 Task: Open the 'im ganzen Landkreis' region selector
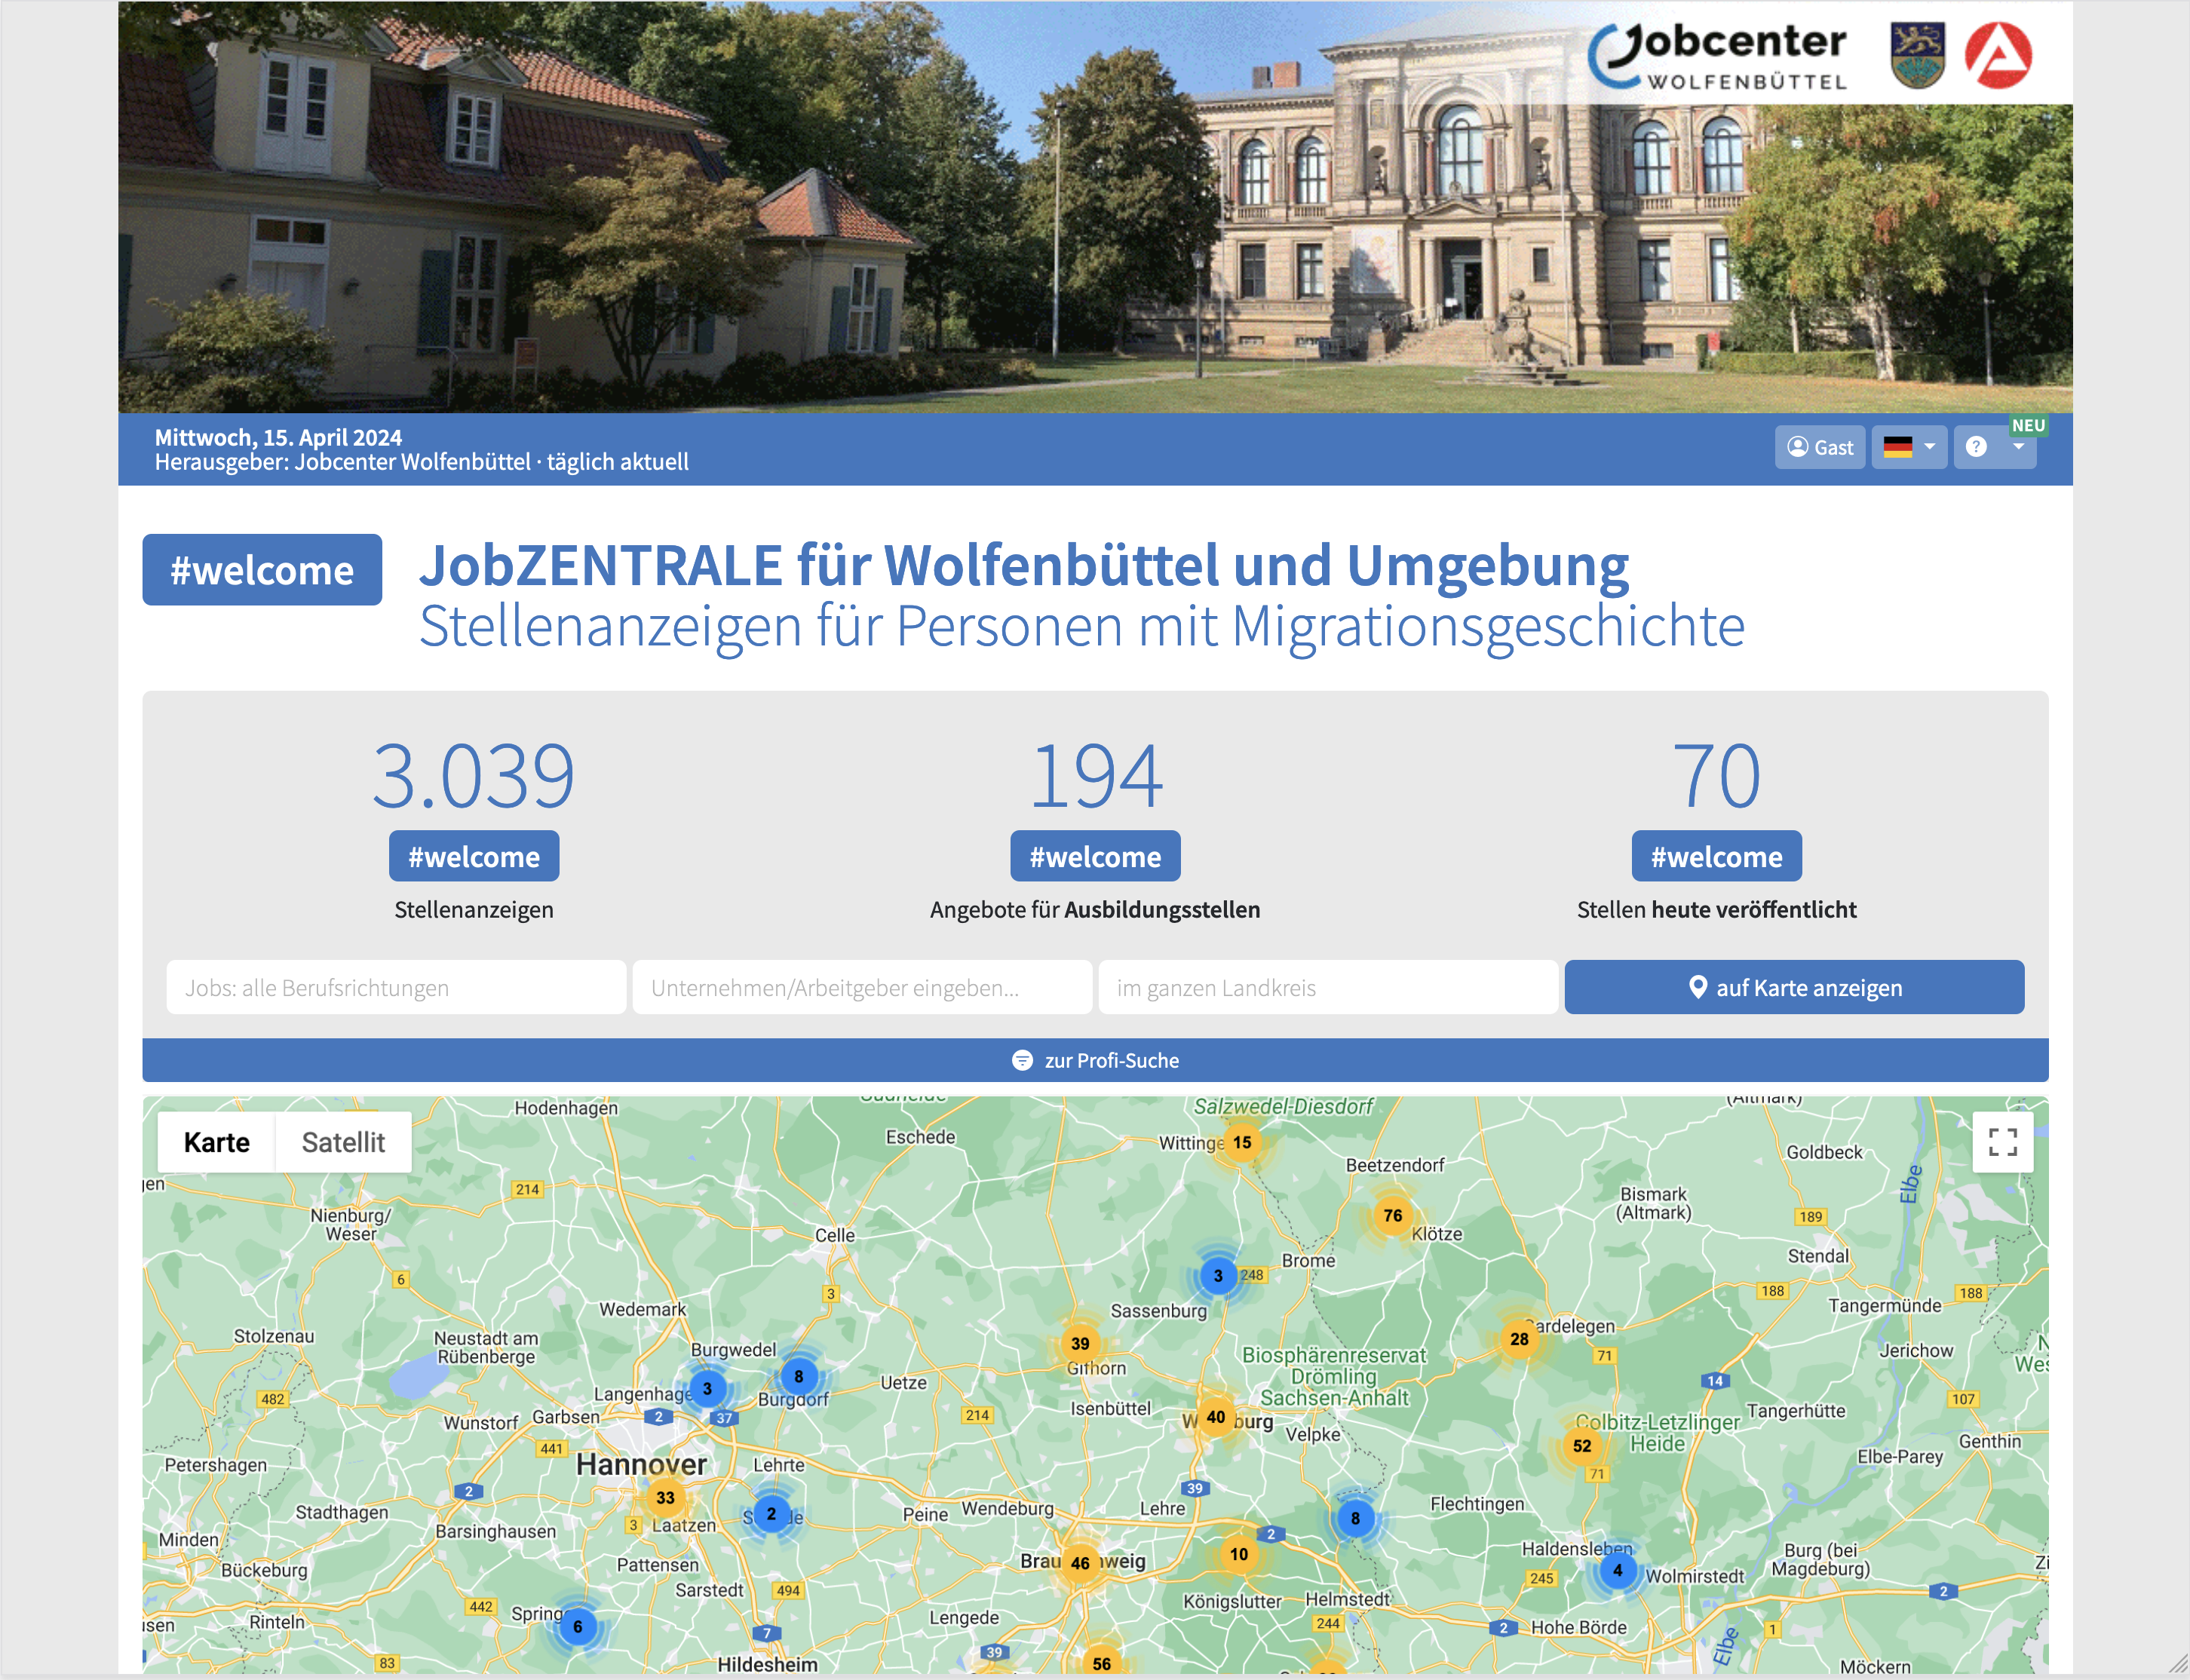point(1327,988)
